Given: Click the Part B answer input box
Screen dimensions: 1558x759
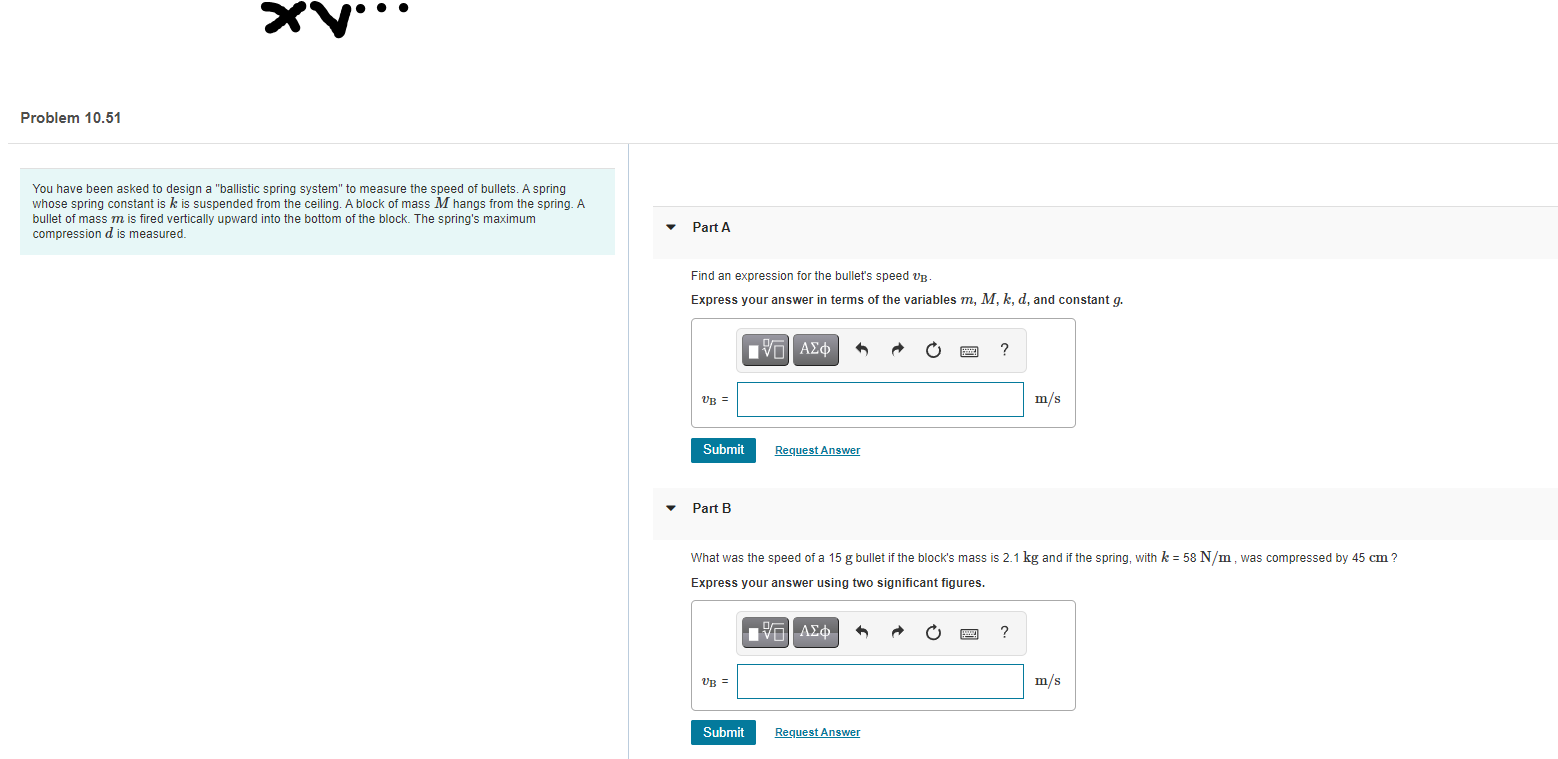Looking at the screenshot, I should pyautogui.click(x=879, y=681).
